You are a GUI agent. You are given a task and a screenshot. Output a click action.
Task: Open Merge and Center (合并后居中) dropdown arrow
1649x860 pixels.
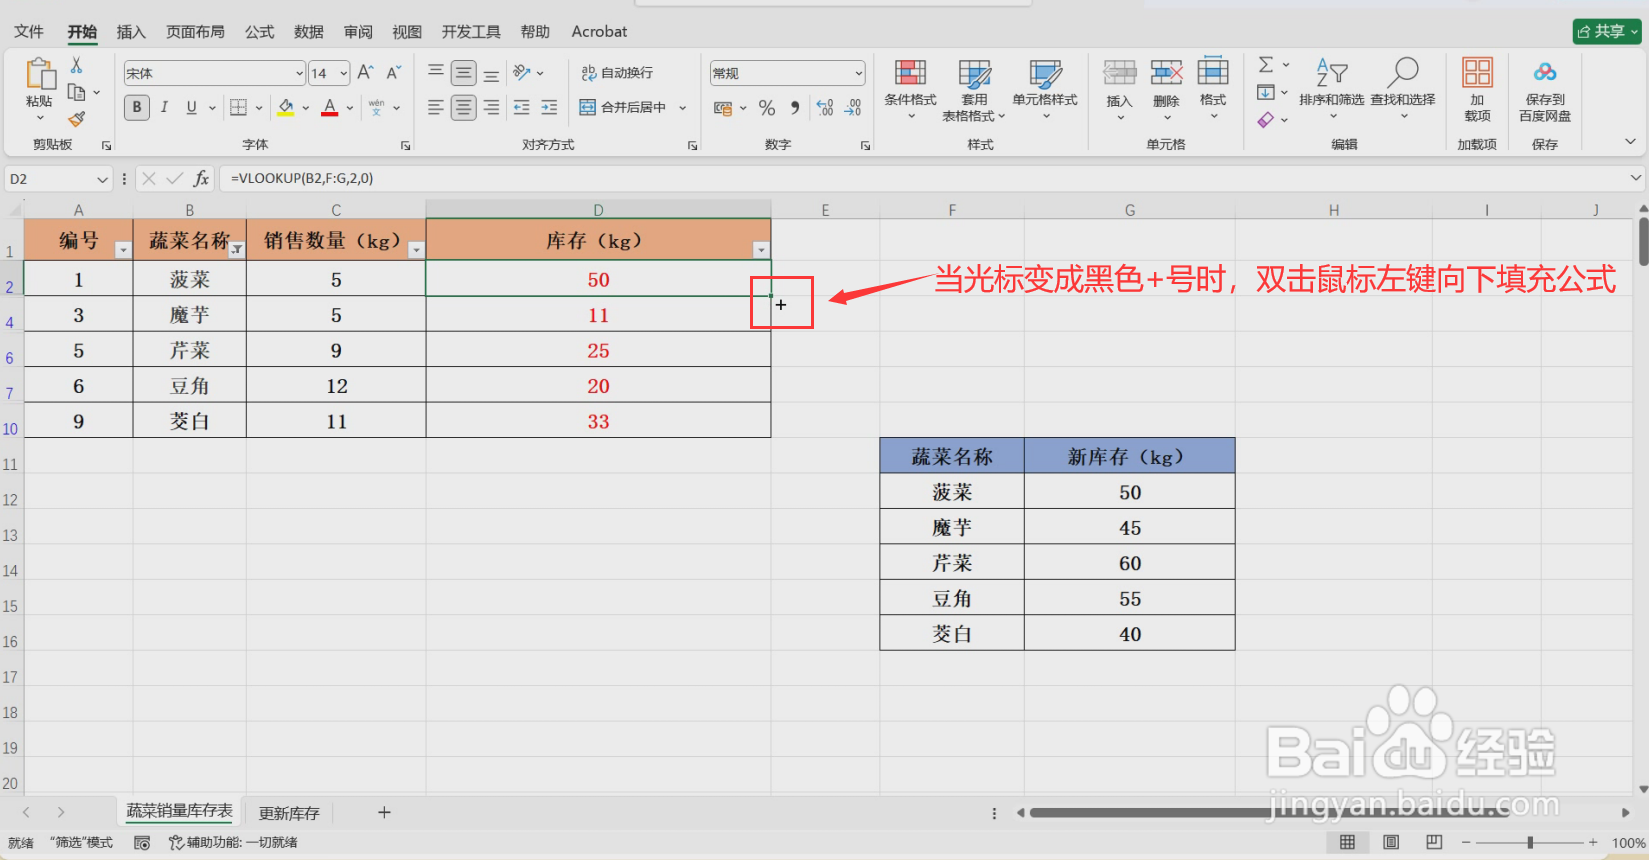683,107
